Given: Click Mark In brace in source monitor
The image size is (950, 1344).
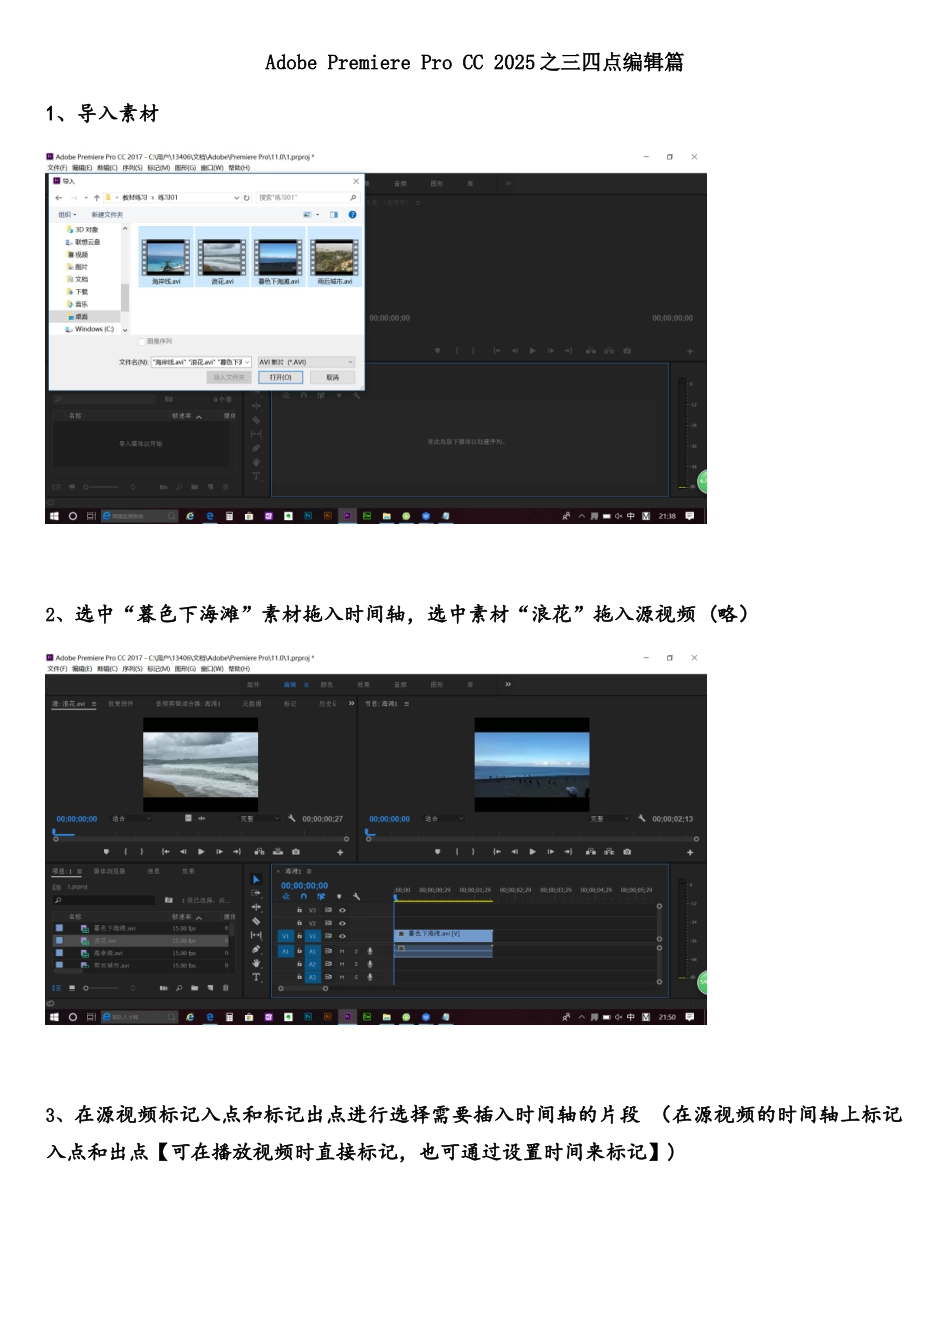Looking at the screenshot, I should pyautogui.click(x=125, y=852).
